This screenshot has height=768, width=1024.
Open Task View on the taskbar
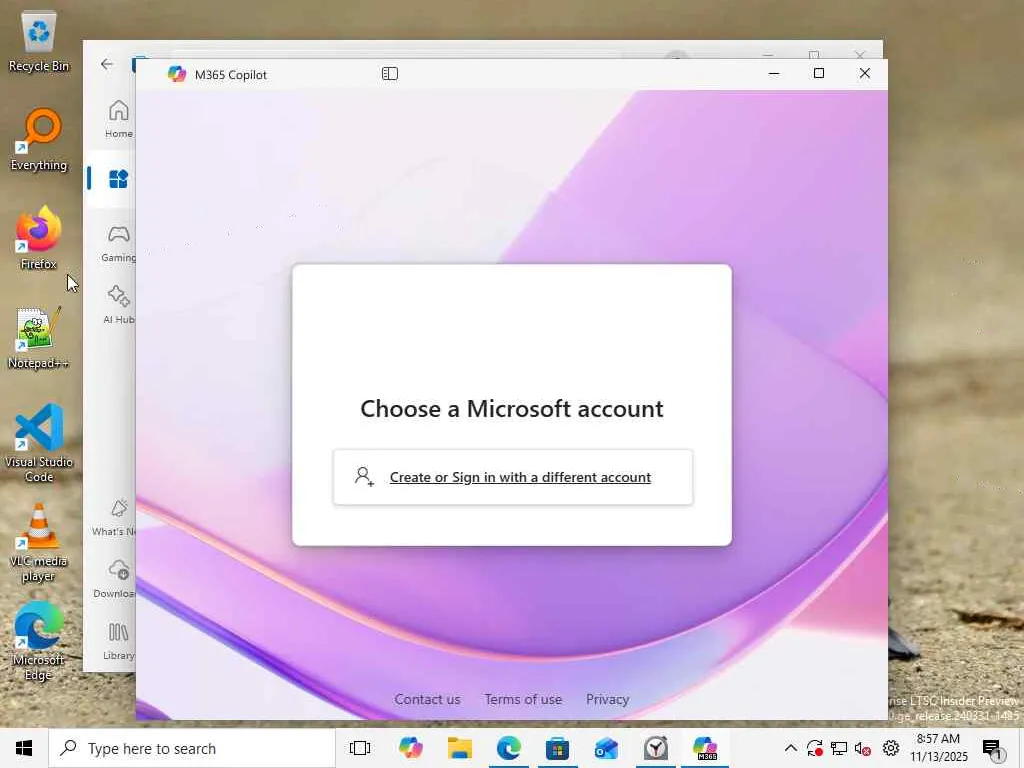tap(360, 748)
